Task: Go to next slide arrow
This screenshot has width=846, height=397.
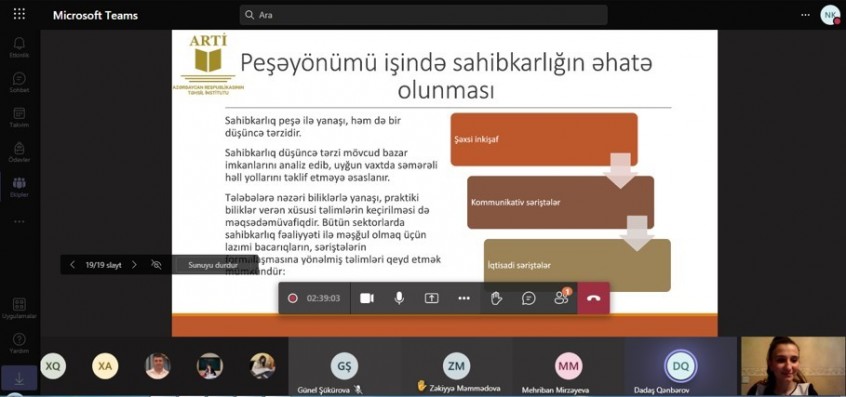Action: point(135,264)
